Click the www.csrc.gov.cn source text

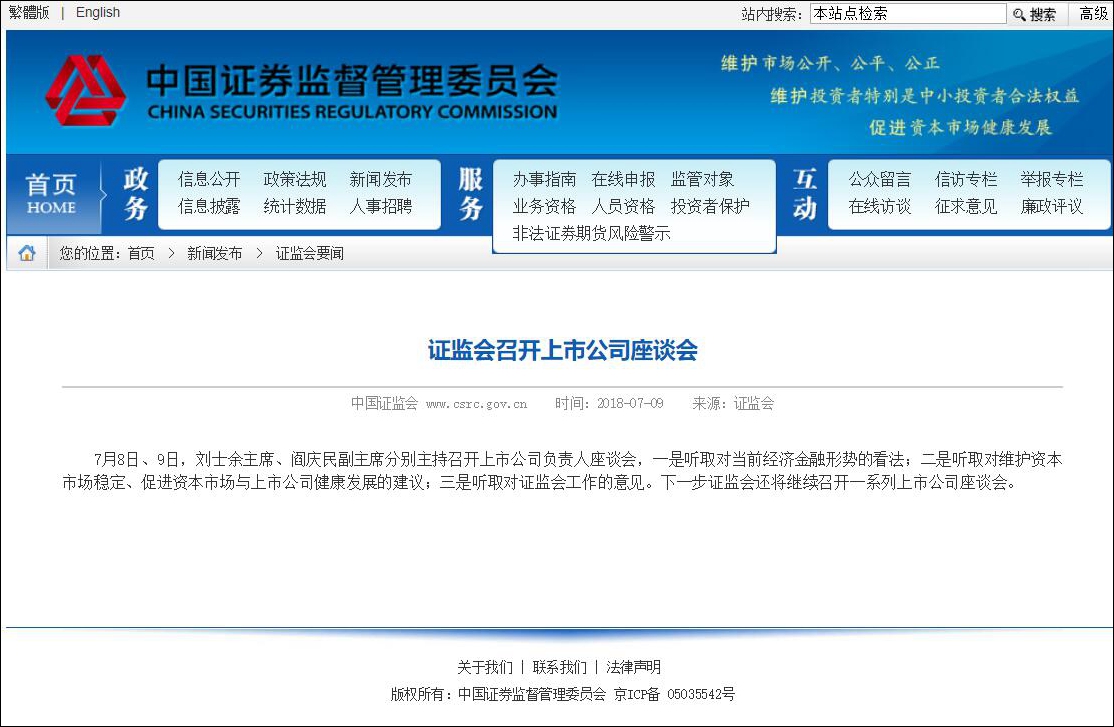tap(477, 404)
